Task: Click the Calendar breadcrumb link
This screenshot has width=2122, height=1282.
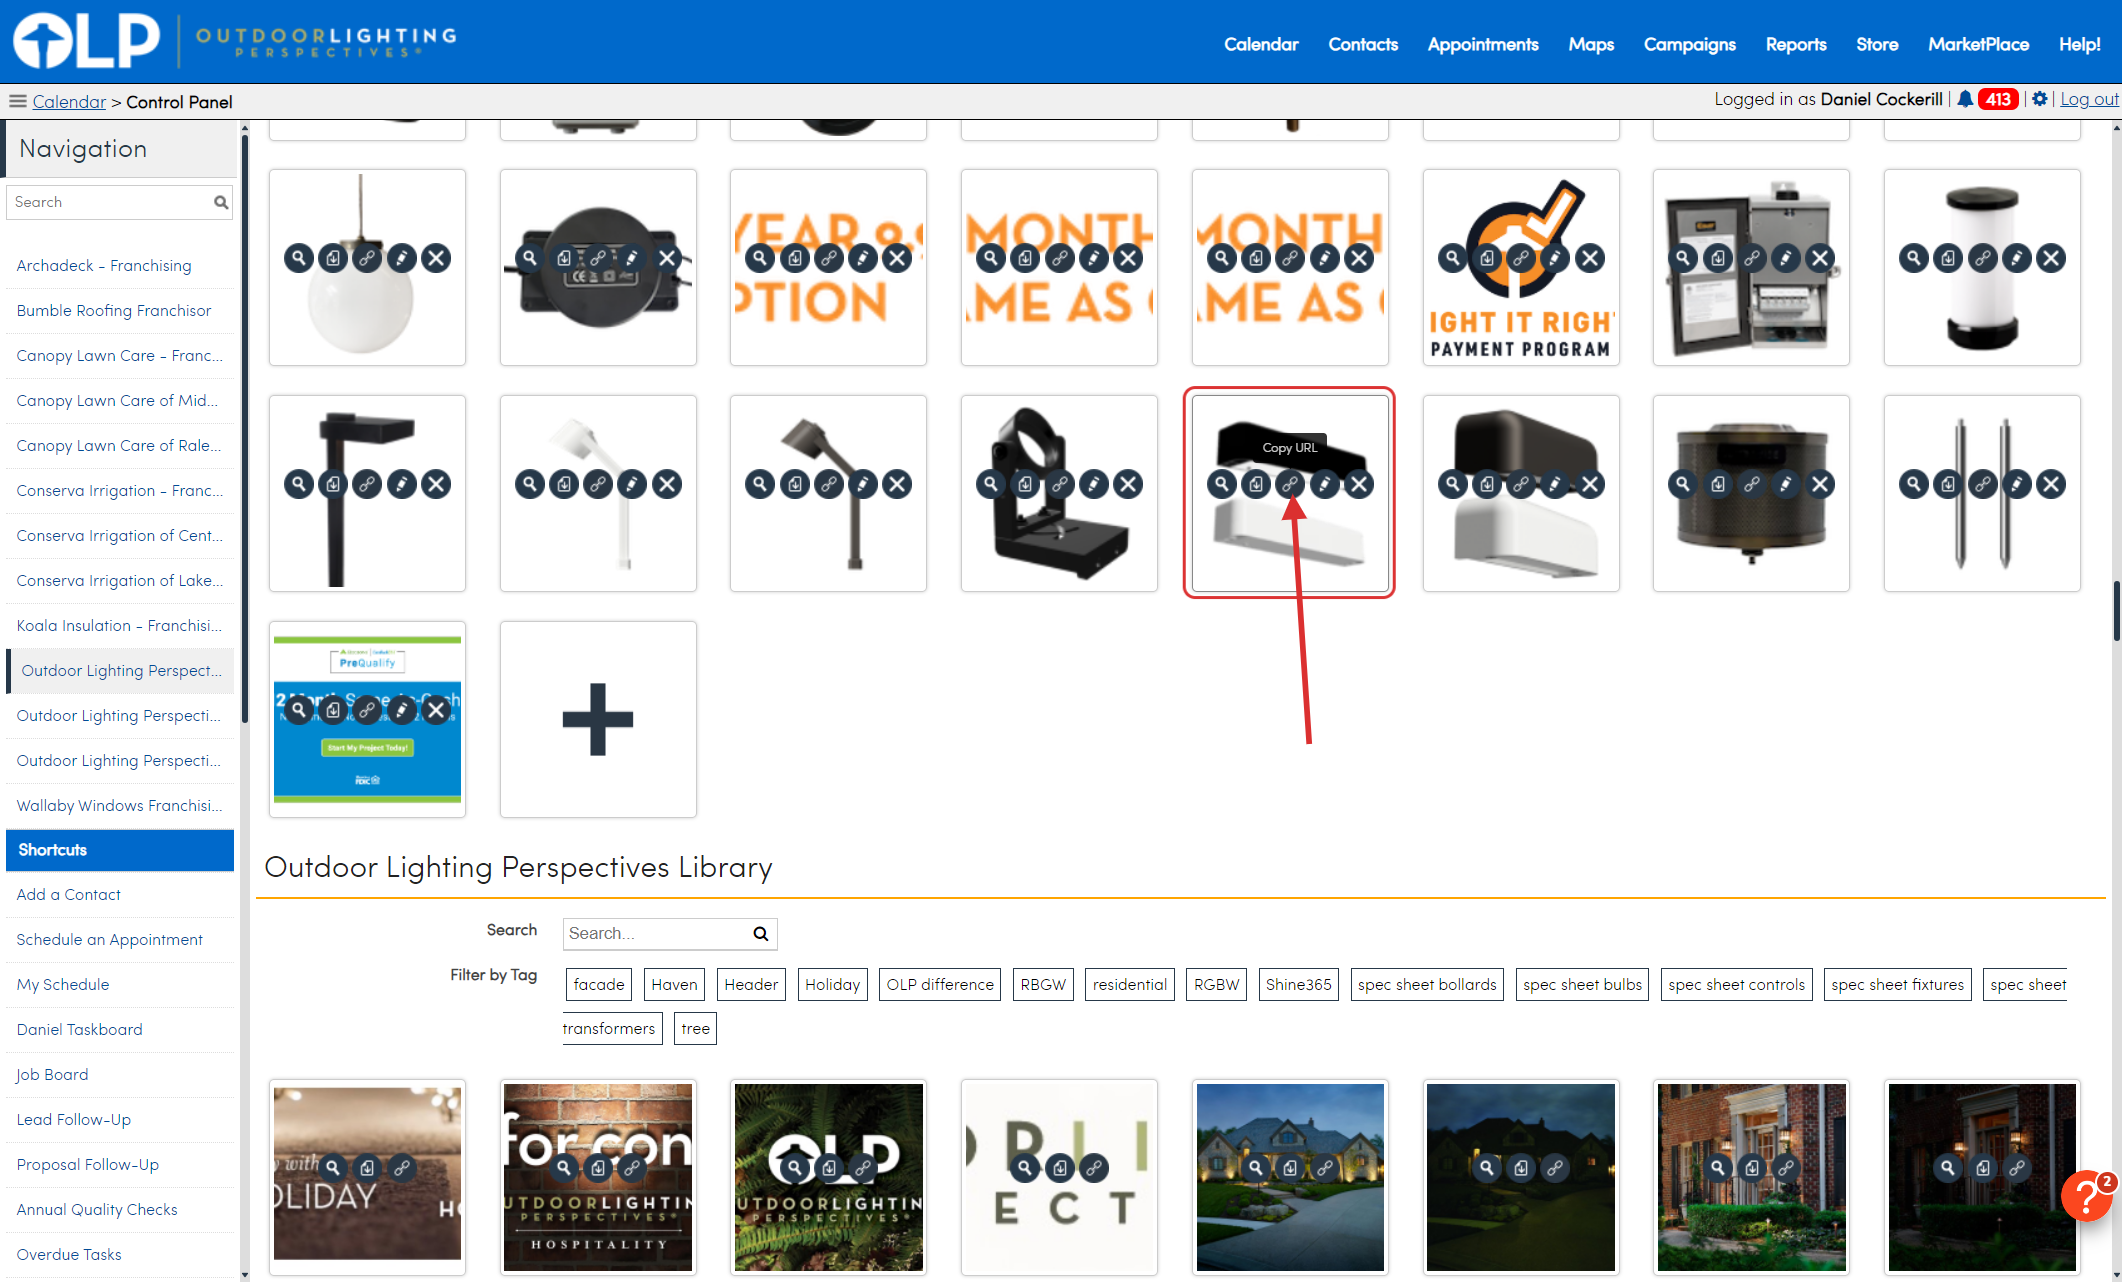Action: (x=69, y=102)
